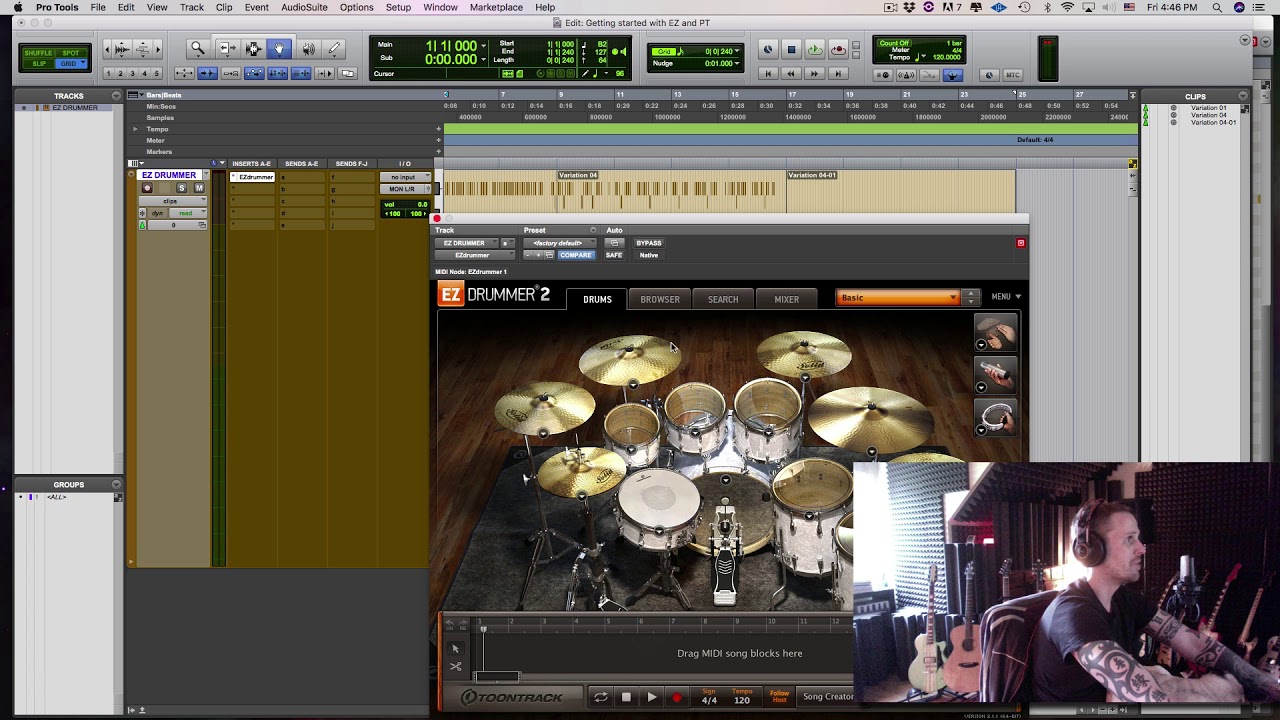Select the Zoomer tool in the Pro Tools toolbar
Screen dimensions: 1280x720
[198, 49]
